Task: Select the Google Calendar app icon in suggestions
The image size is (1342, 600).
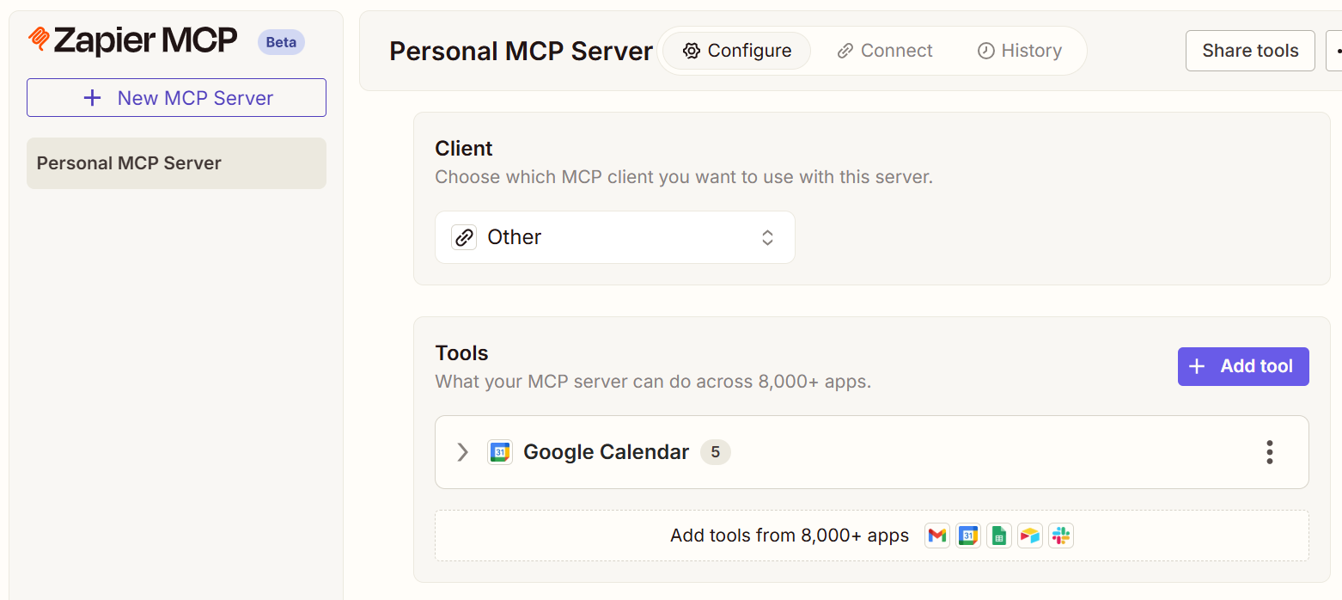Action: click(x=968, y=535)
